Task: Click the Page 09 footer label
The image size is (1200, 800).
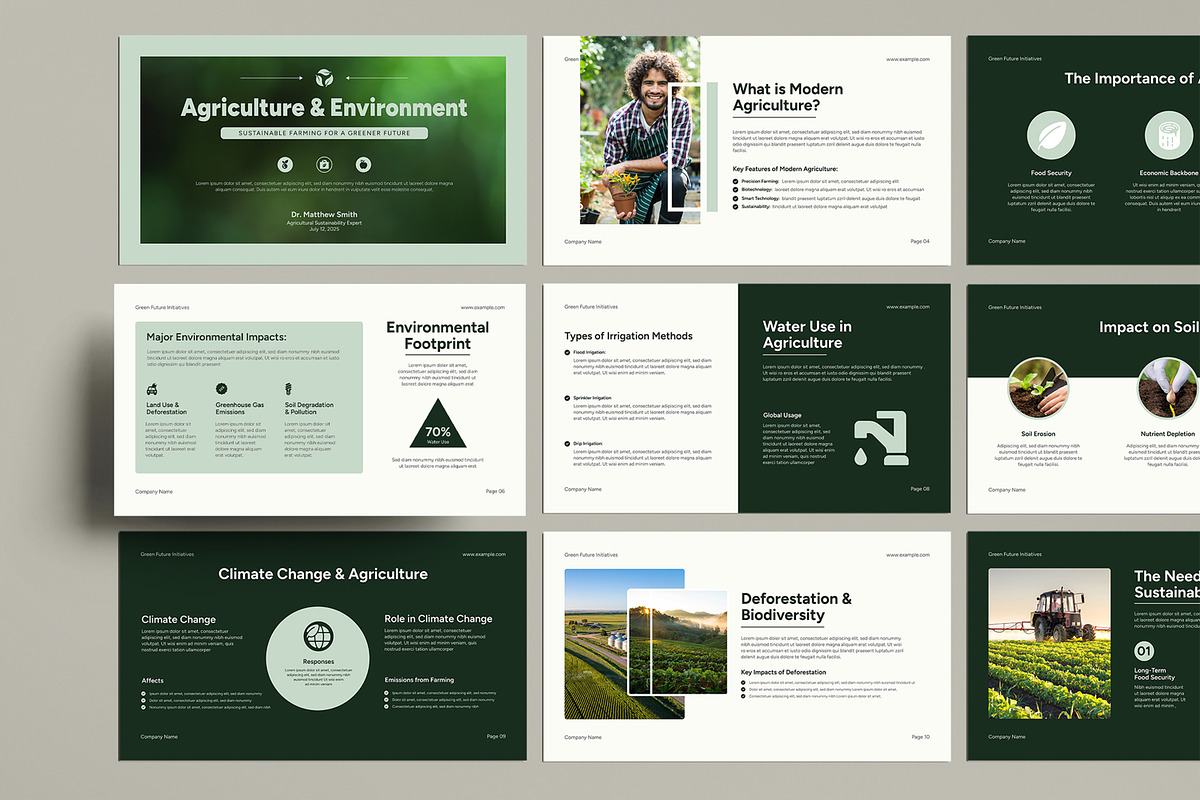Action: pyautogui.click(x=496, y=736)
